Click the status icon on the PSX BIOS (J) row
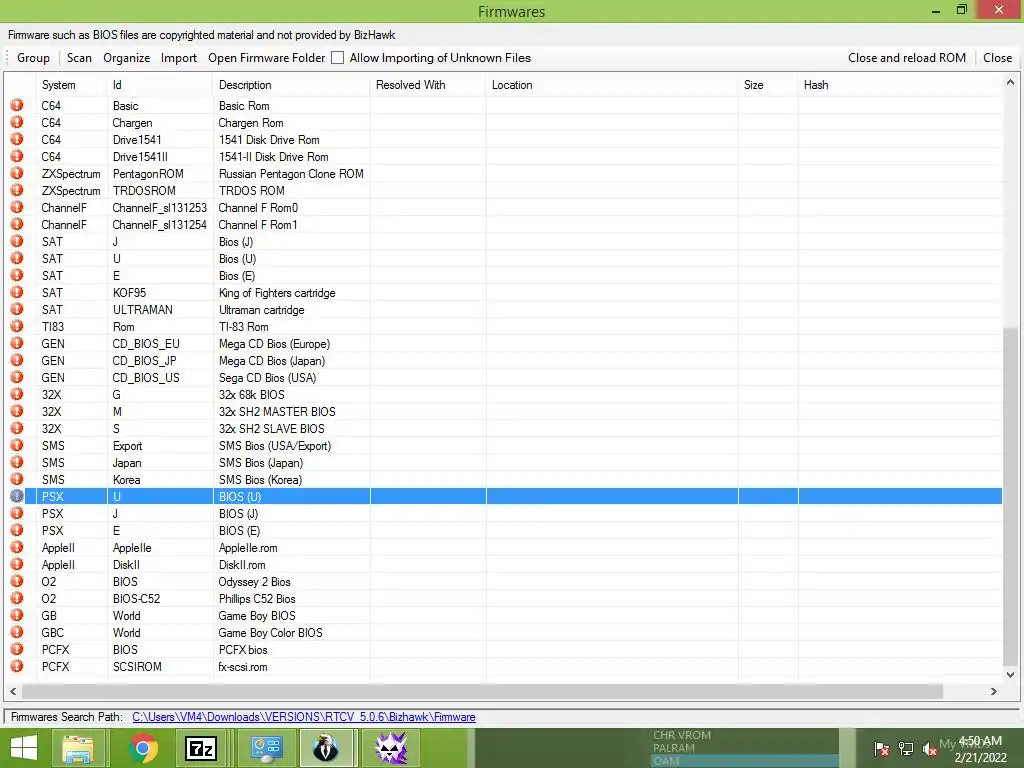The height and width of the screenshot is (768, 1024). (17, 513)
